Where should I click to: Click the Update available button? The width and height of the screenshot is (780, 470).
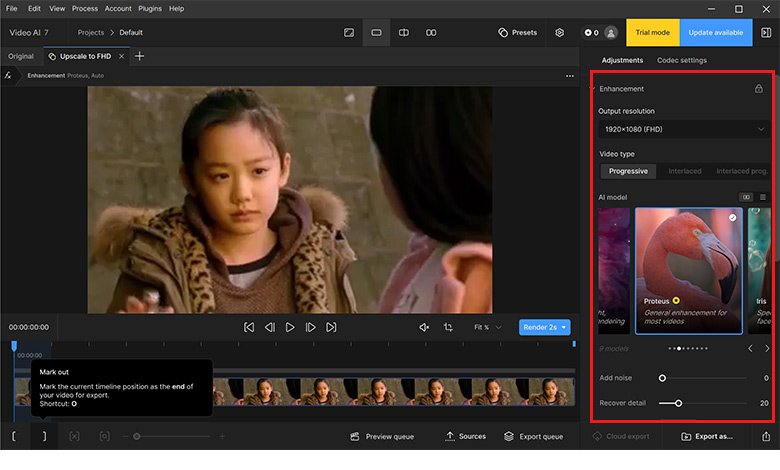coord(716,32)
